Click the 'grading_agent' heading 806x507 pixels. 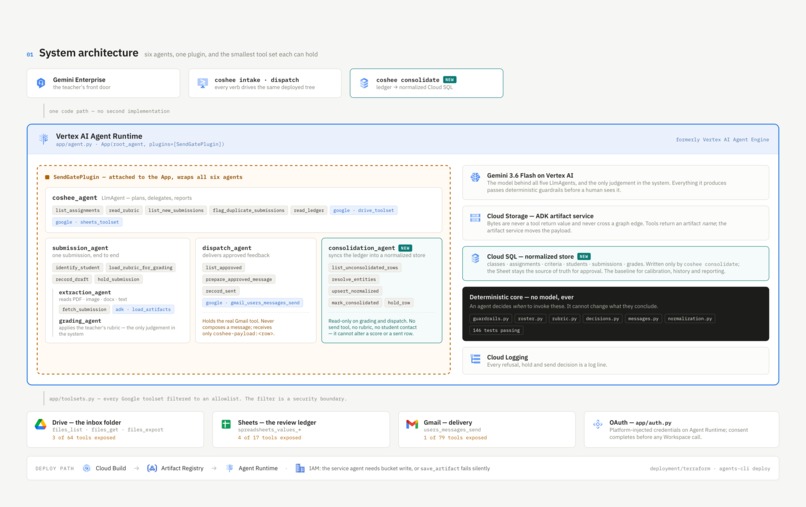(80, 321)
